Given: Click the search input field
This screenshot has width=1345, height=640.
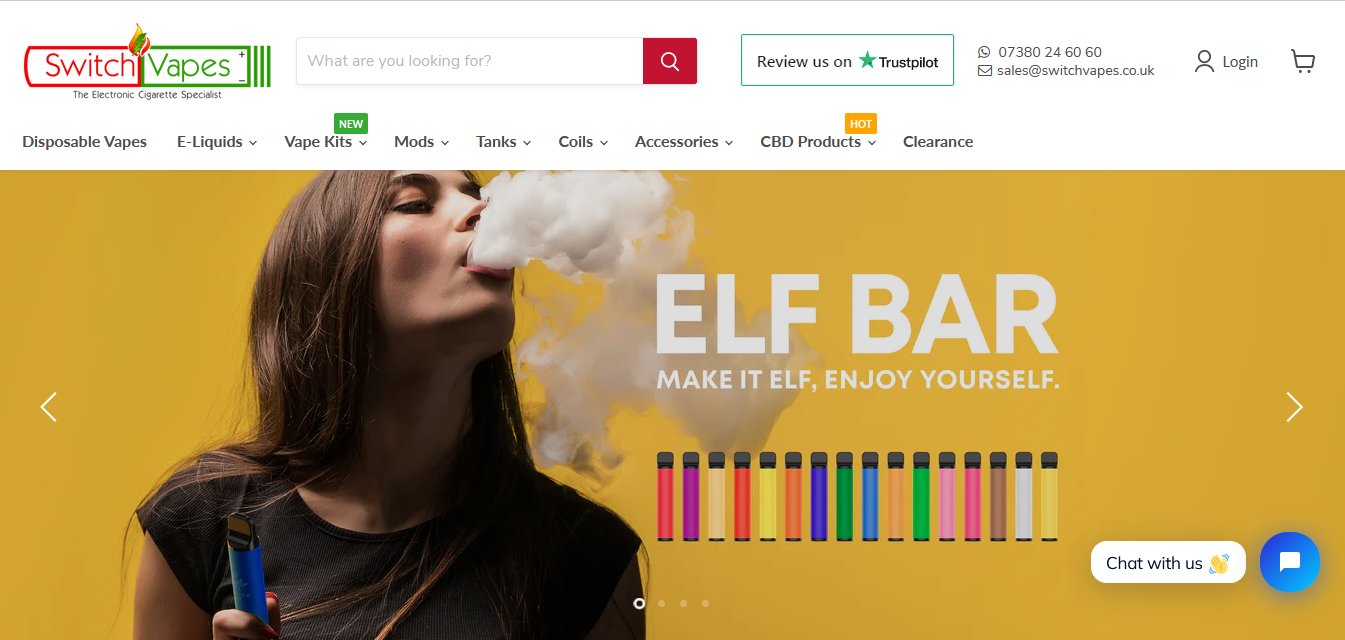Looking at the screenshot, I should pos(470,61).
